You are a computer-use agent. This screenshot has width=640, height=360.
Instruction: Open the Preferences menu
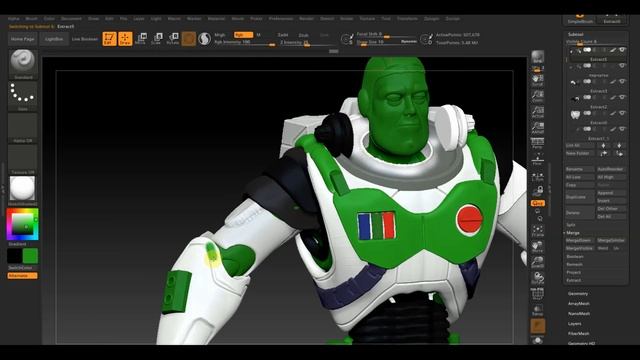281,19
